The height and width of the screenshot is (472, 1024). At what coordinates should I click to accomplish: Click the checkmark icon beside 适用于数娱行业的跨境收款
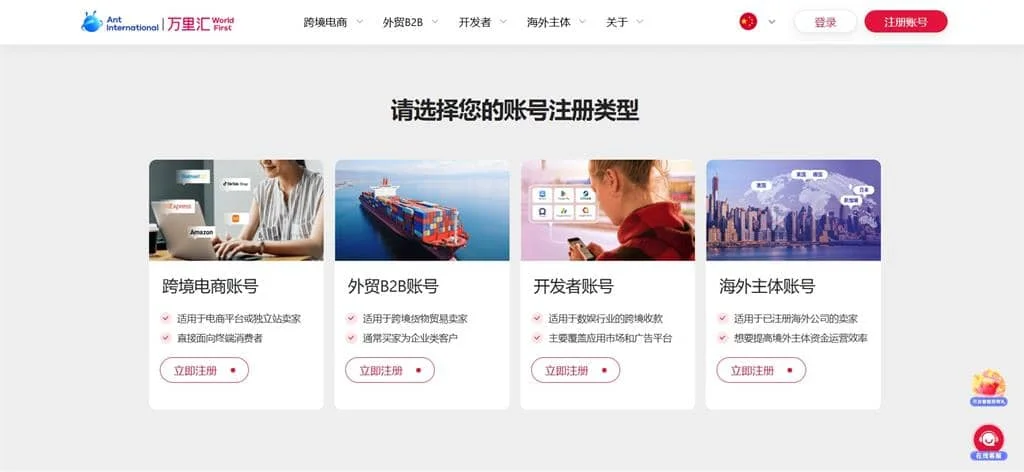(537, 319)
